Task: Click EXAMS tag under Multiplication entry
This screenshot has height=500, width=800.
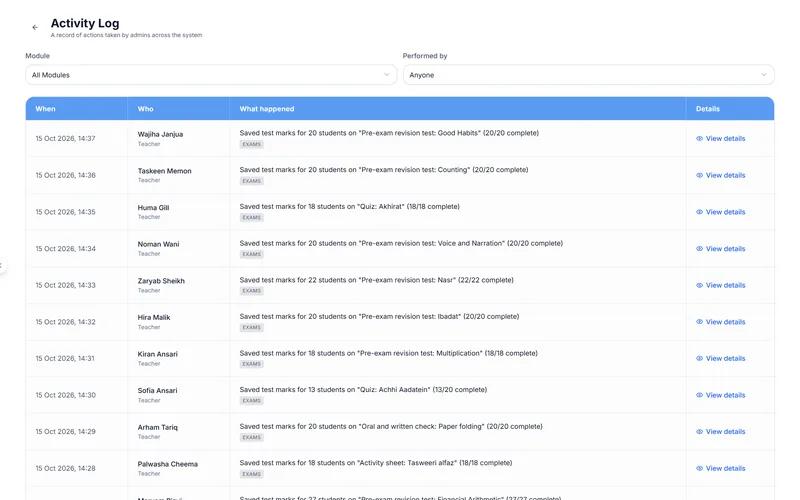Action: 252,364
